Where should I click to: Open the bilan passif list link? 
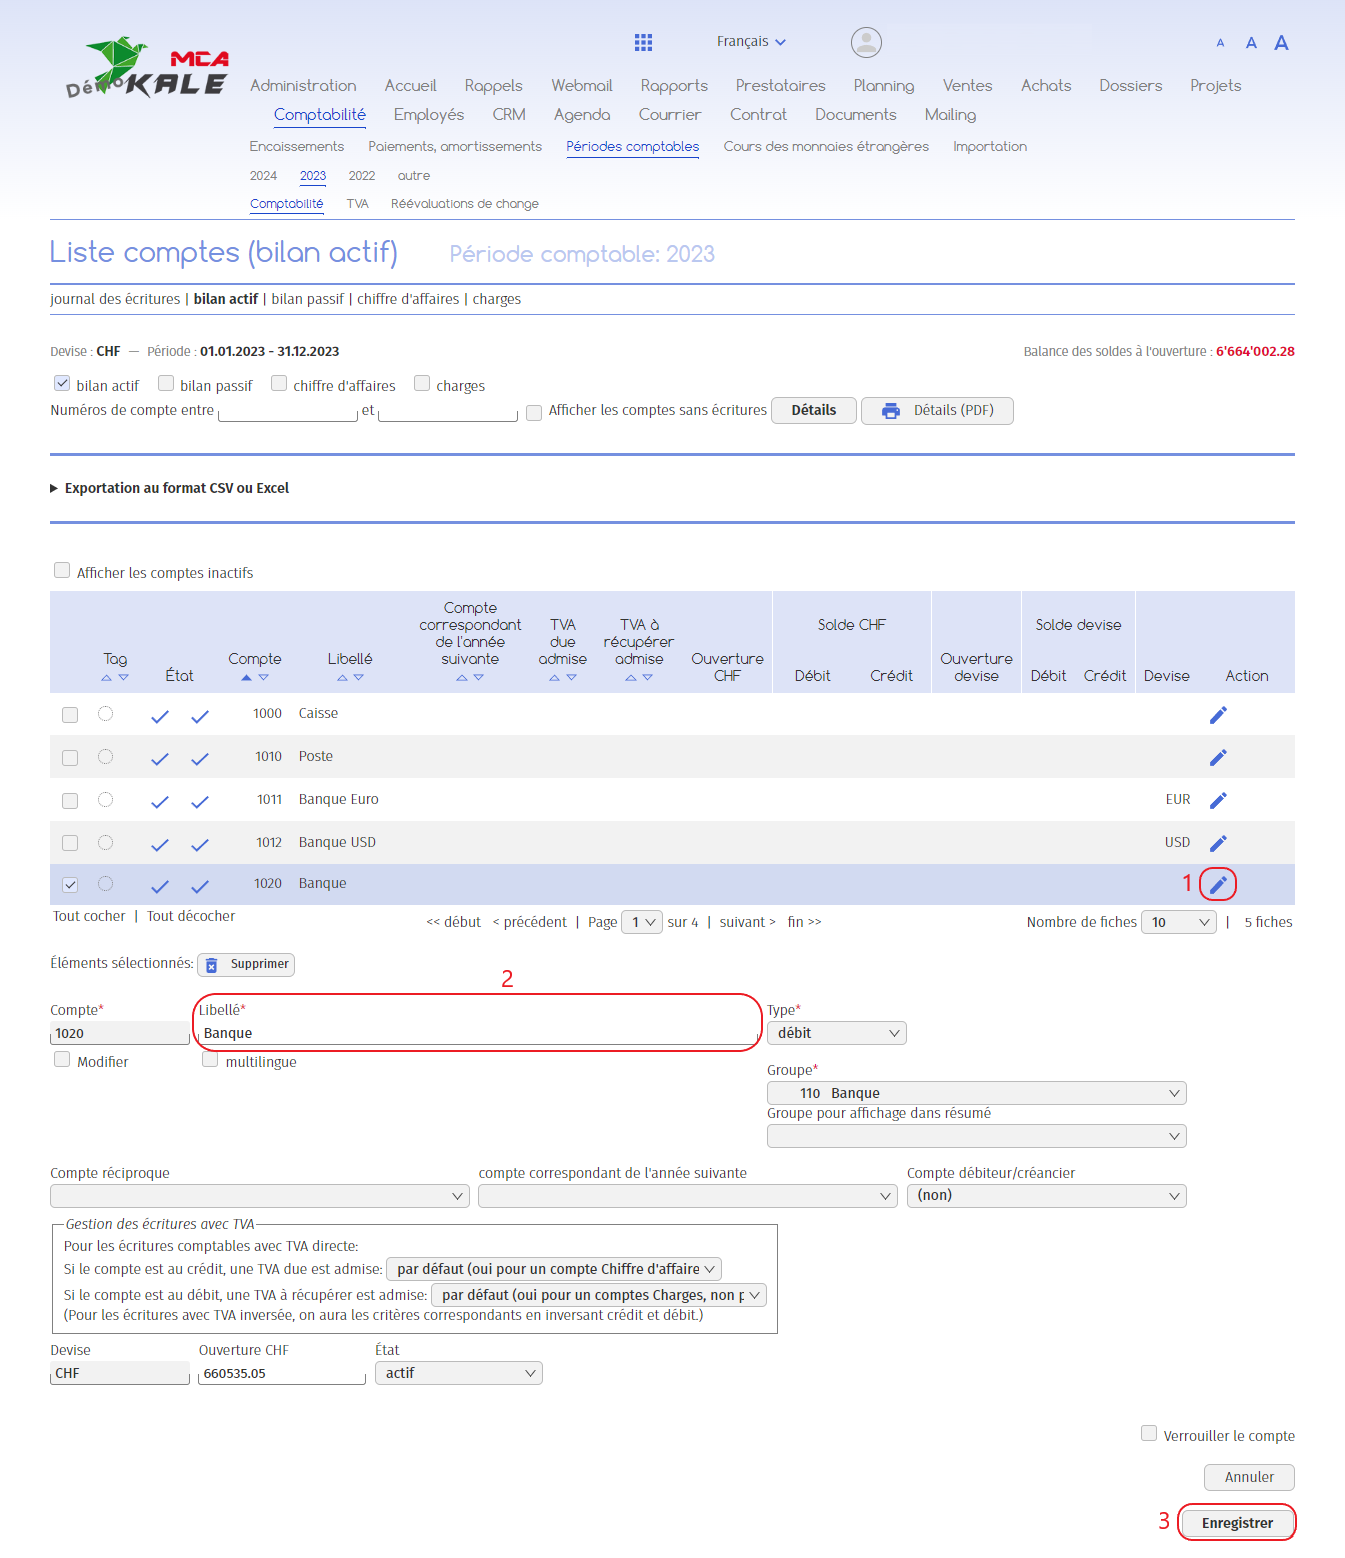[x=307, y=299]
